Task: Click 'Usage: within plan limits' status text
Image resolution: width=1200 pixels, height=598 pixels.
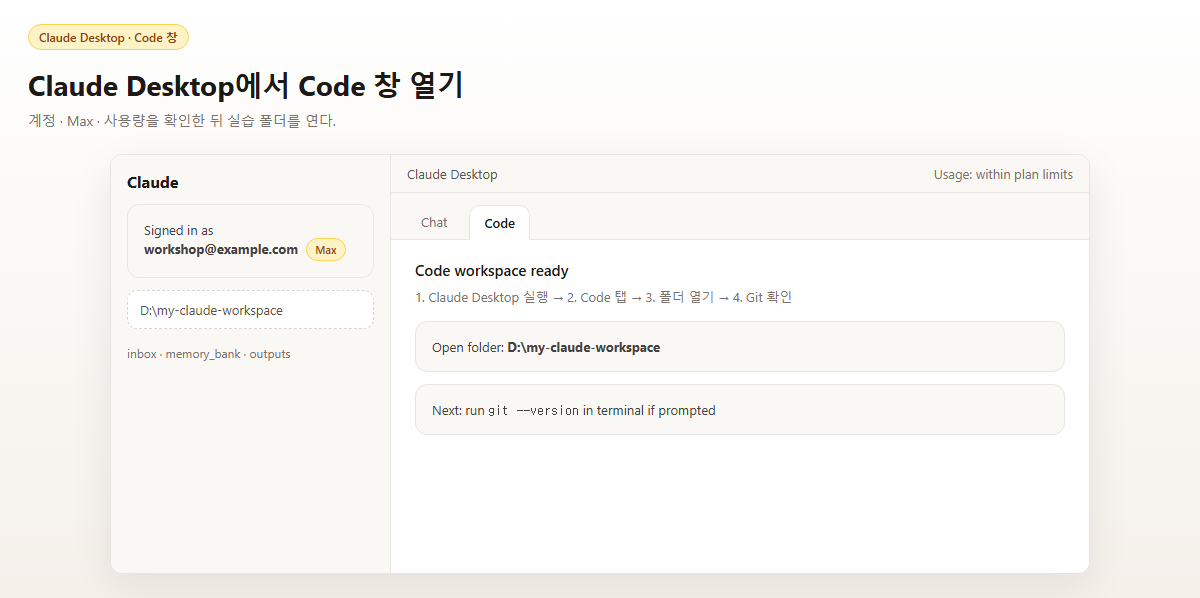Action: click(1003, 174)
